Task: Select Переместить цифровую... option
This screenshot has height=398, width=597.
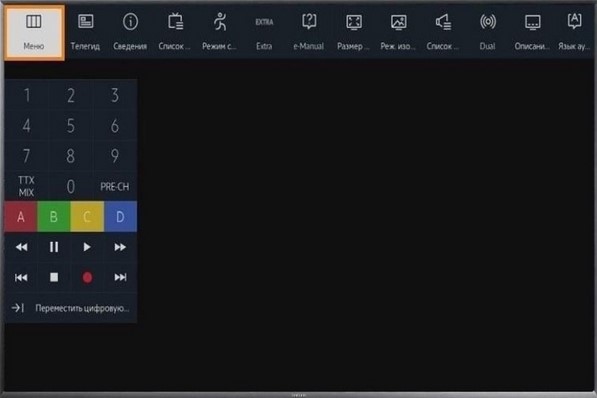Action: pos(71,308)
